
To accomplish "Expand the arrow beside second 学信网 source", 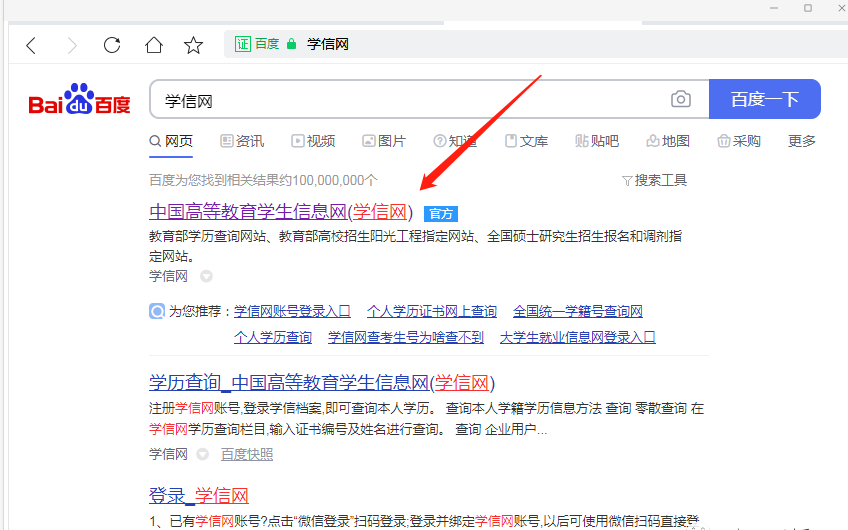I will point(202,454).
